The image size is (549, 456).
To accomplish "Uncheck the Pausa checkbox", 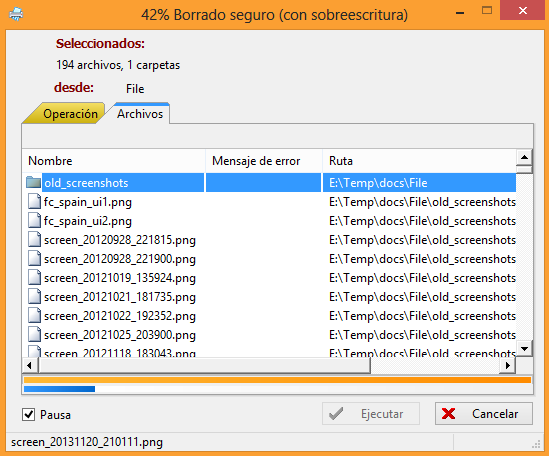I will coord(28,414).
